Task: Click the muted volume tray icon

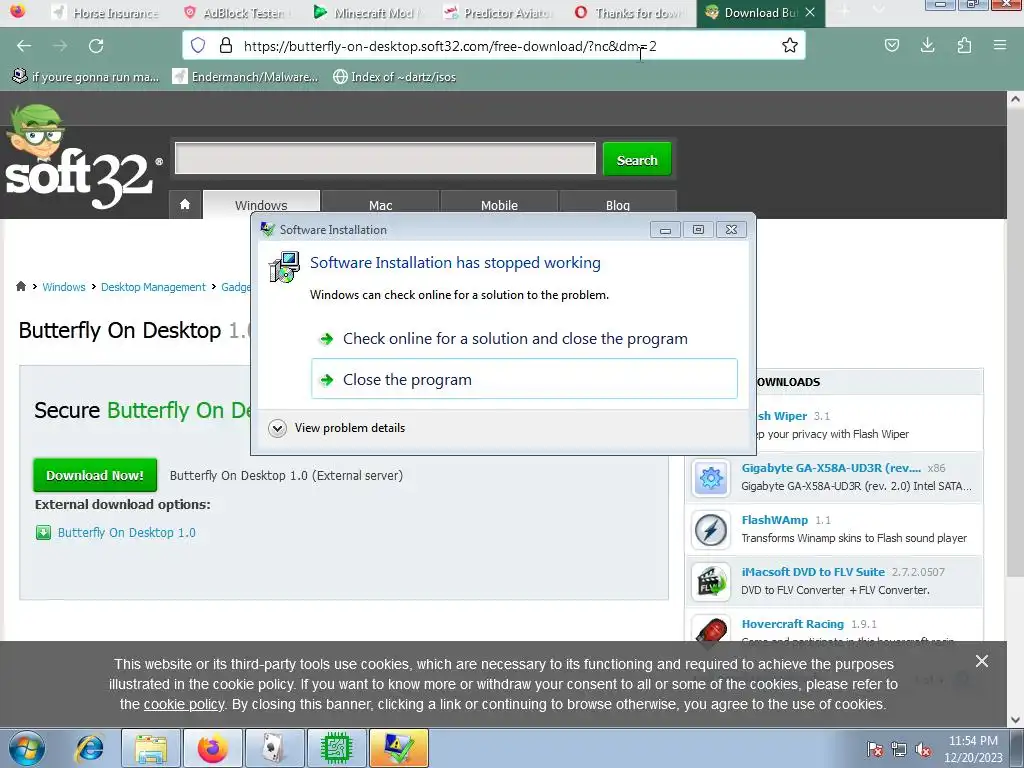Action: (923, 749)
